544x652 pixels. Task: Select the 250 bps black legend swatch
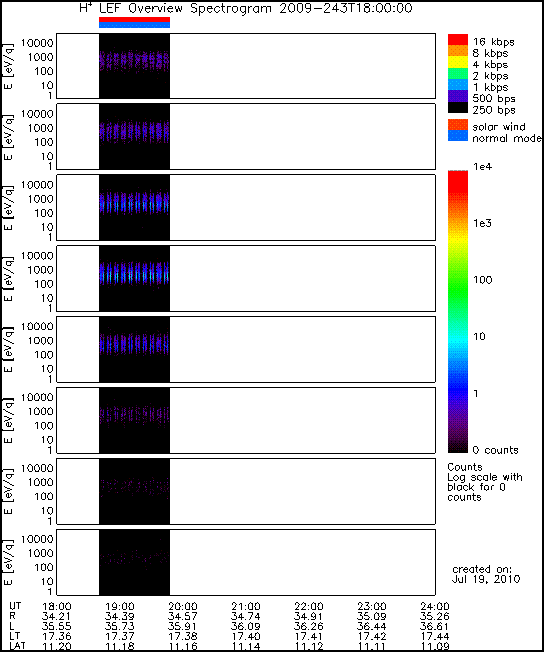click(x=458, y=107)
